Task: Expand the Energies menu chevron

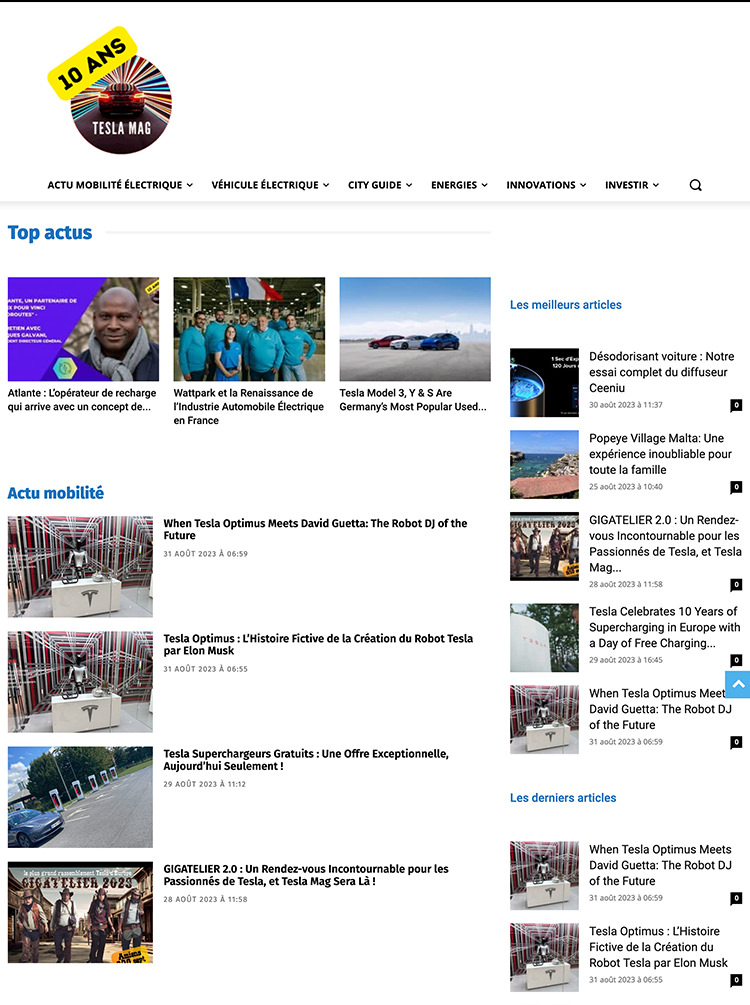Action: [485, 185]
